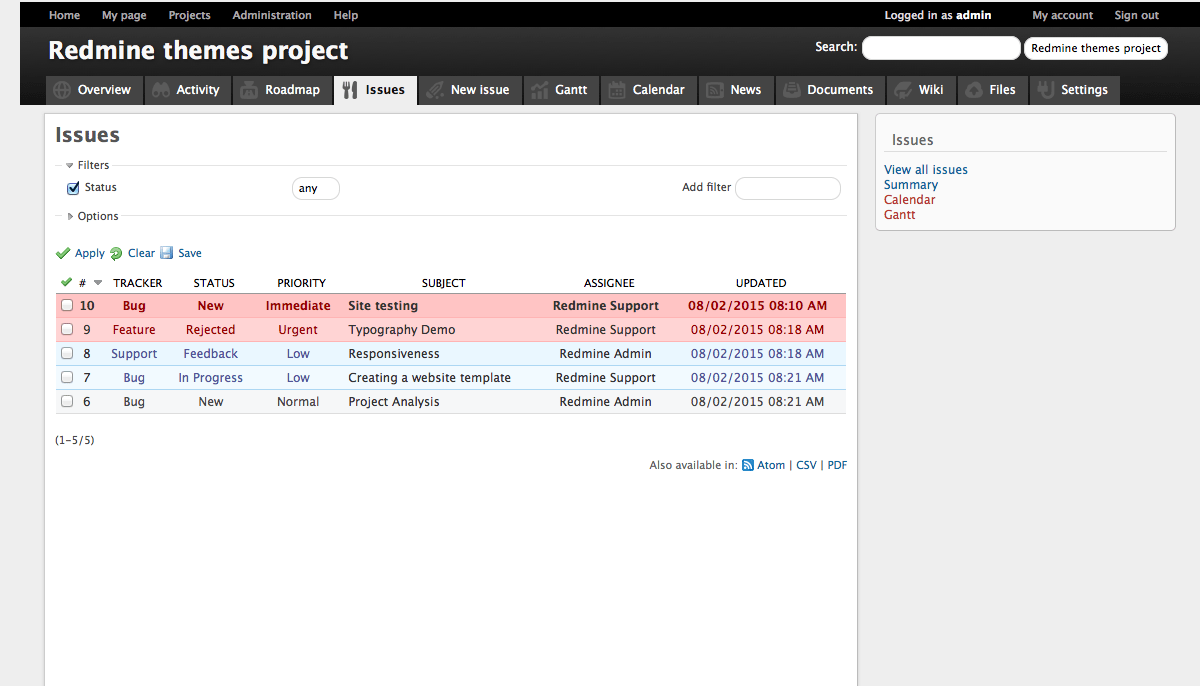Click the 'Redmine themes project' header title
The height and width of the screenshot is (686, 1200).
tap(199, 50)
